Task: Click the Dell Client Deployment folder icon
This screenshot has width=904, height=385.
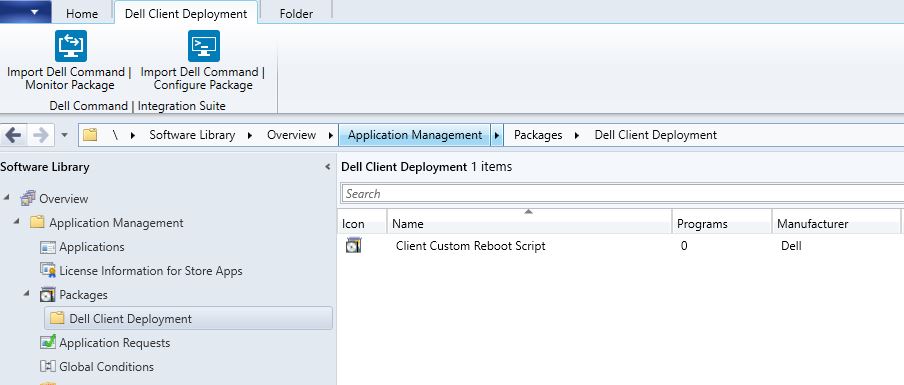Action: 57,318
